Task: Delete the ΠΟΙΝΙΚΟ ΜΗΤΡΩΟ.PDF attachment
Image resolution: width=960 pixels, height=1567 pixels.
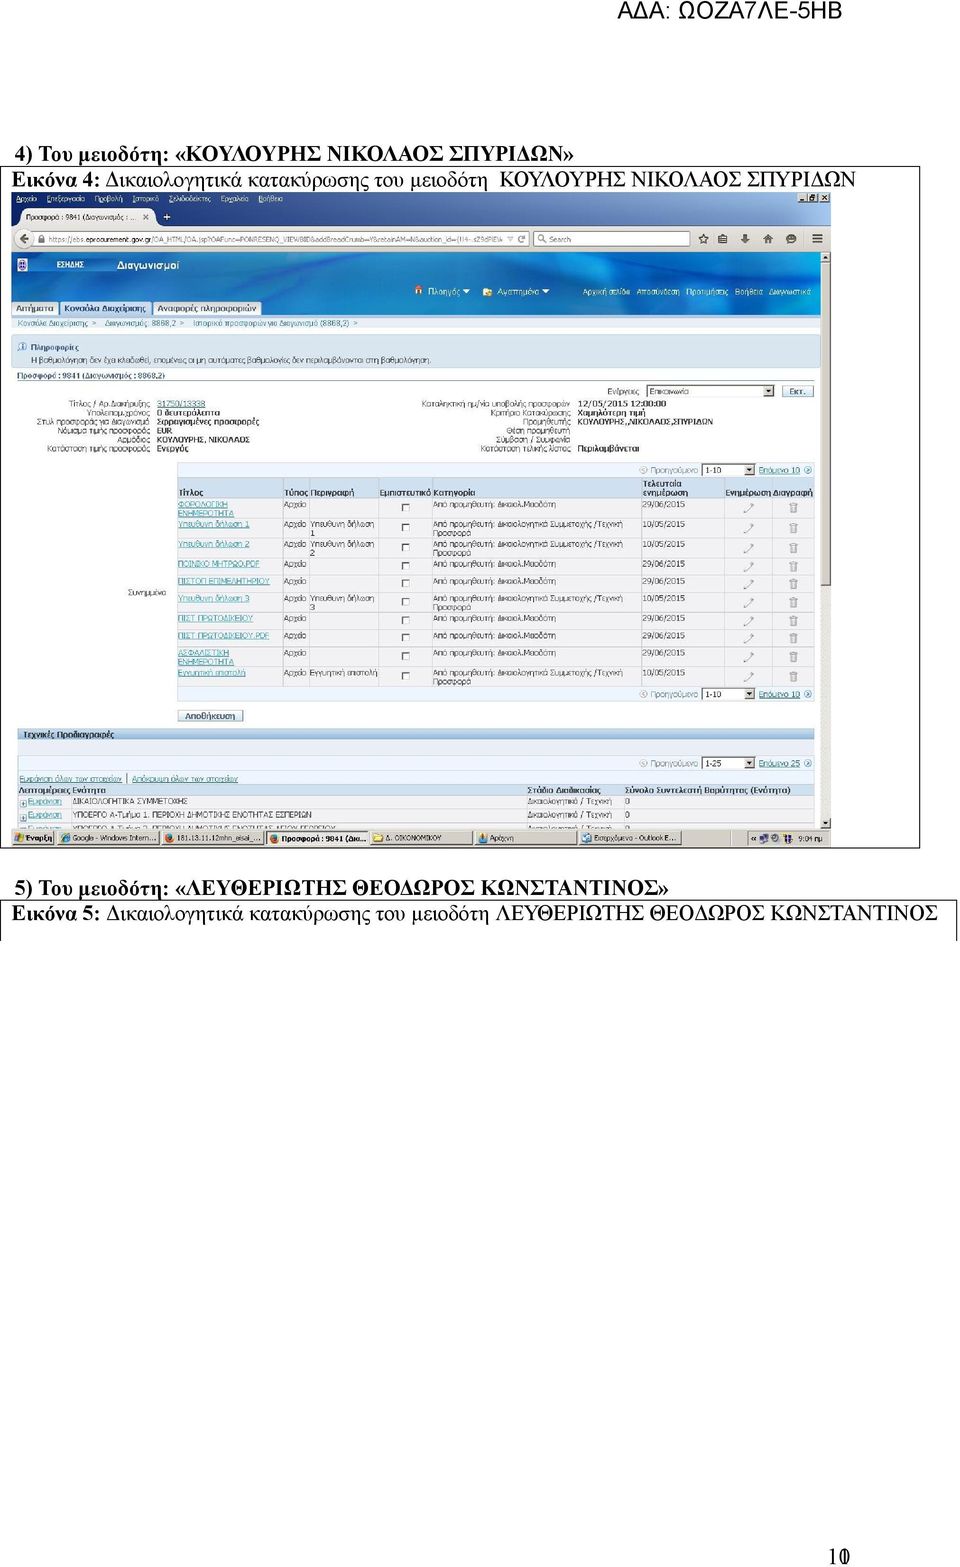Action: (793, 566)
